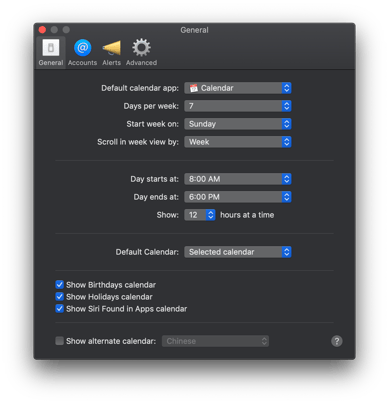Click the 'hours at a time' text
The image size is (389, 404).
pos(247,215)
